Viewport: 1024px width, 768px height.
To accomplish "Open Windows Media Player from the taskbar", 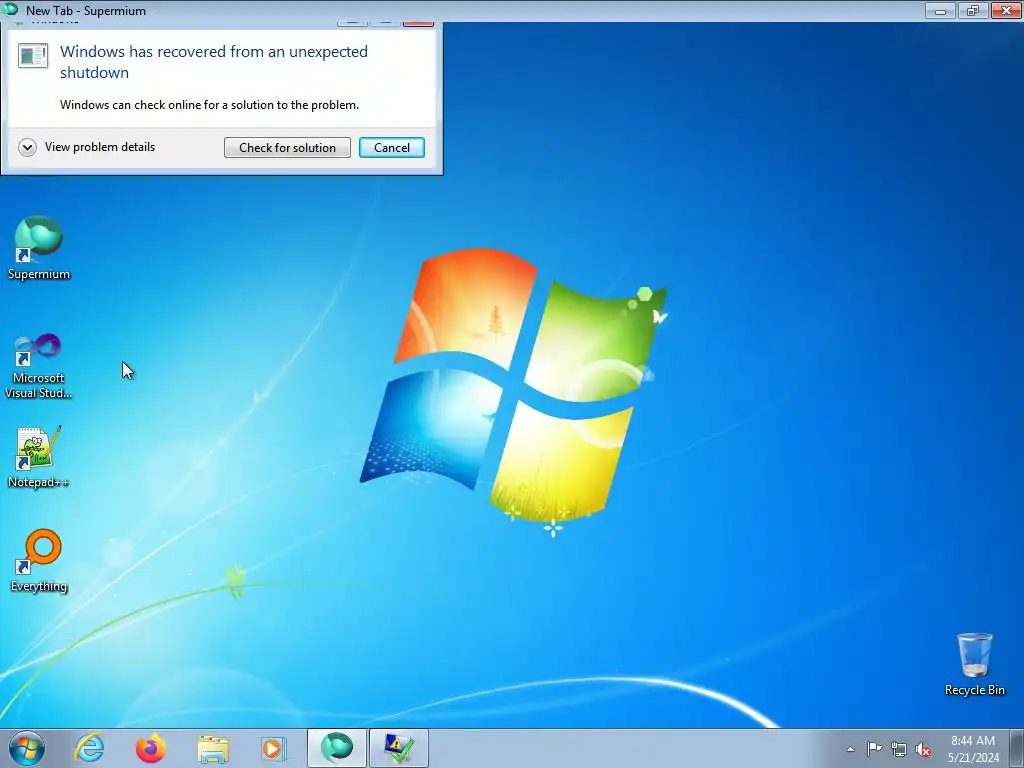I will (x=273, y=748).
